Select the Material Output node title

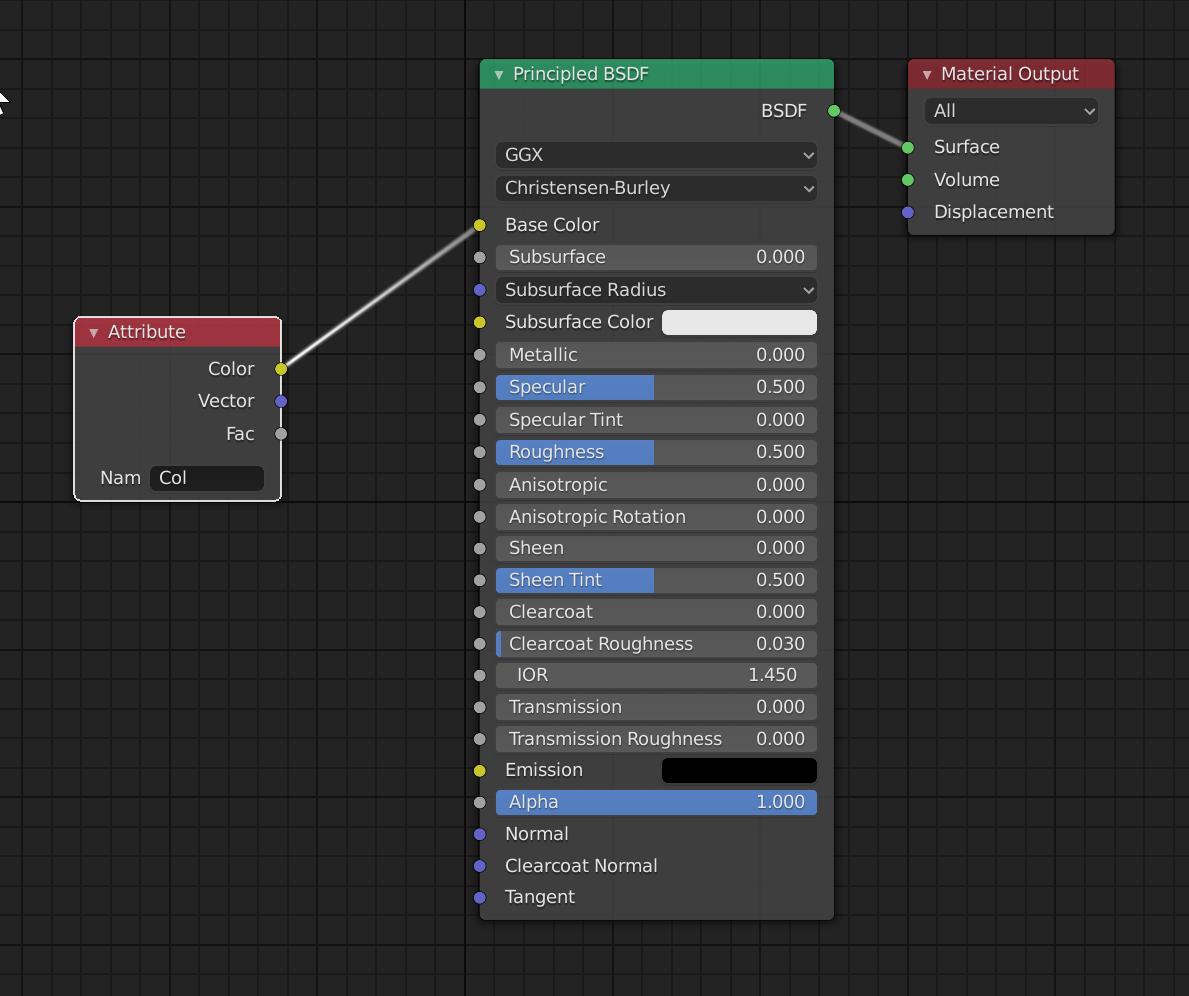pos(1009,74)
